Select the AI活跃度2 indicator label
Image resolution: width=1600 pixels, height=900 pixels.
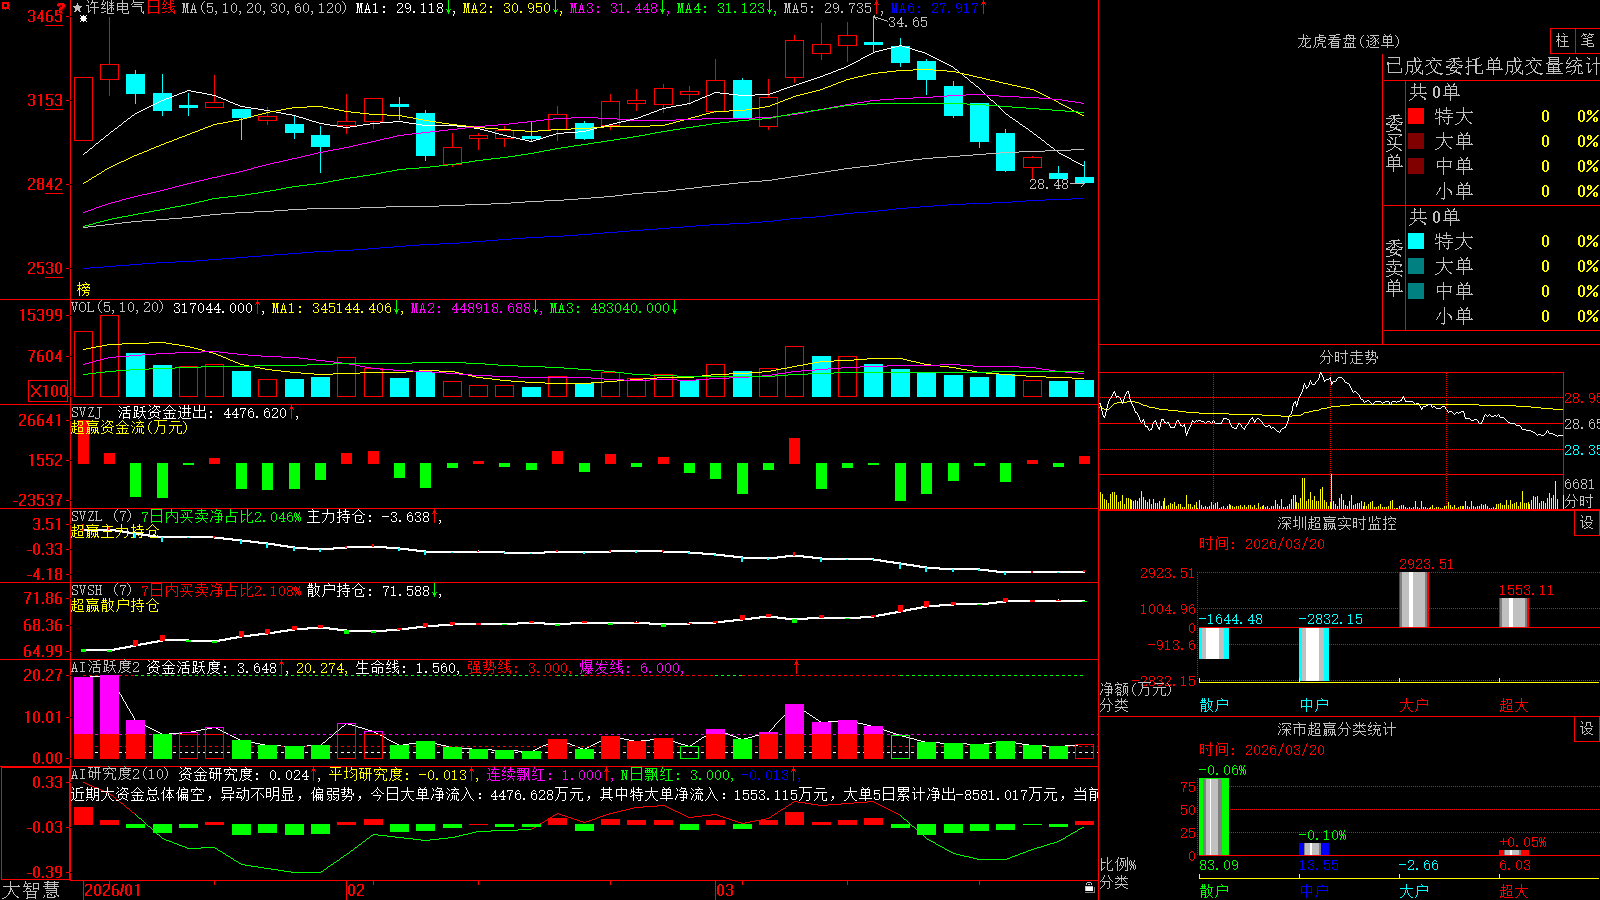[105, 667]
